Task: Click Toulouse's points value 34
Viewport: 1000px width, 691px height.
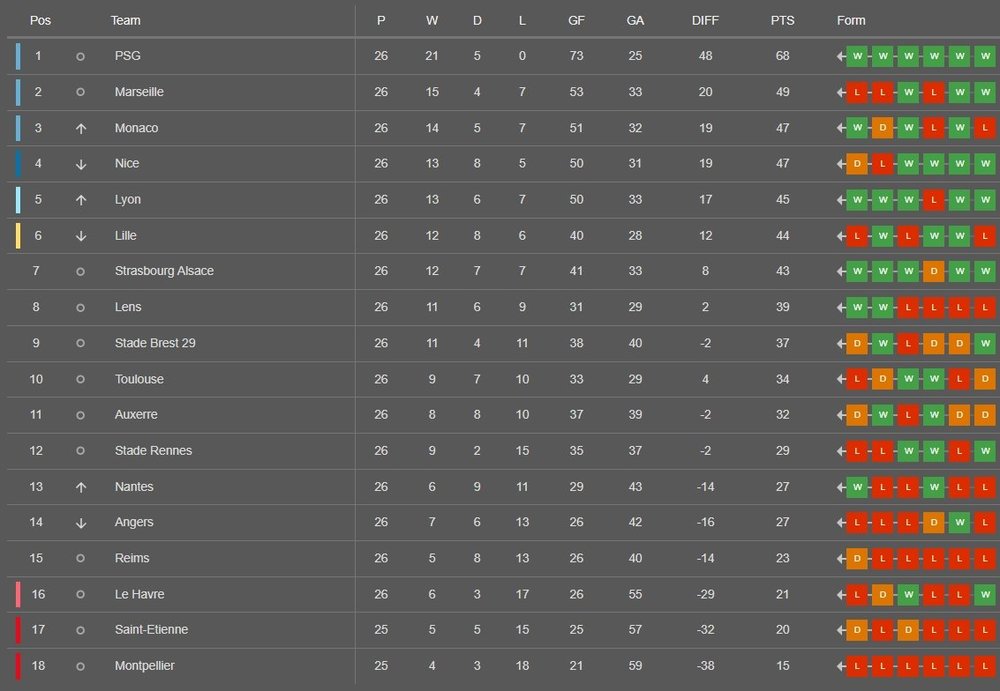Action: point(782,379)
